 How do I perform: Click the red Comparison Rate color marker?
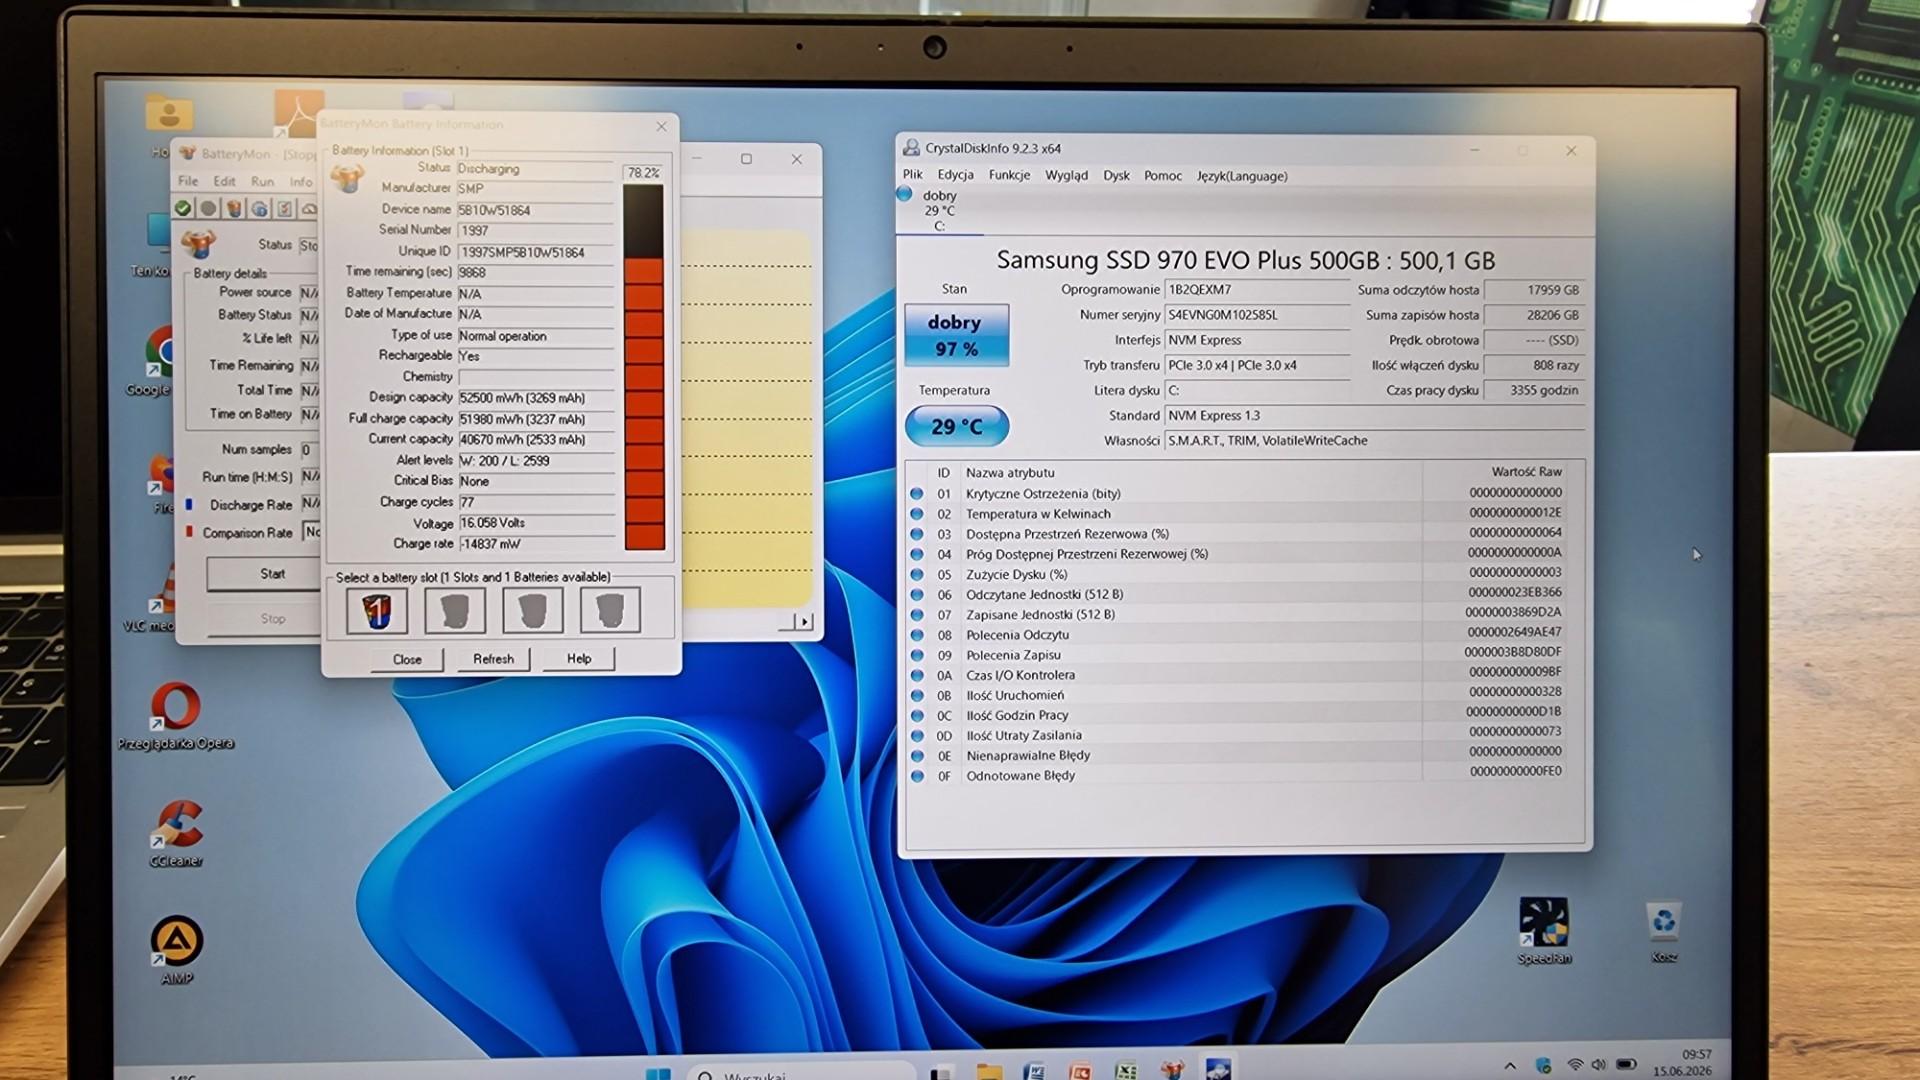click(189, 532)
